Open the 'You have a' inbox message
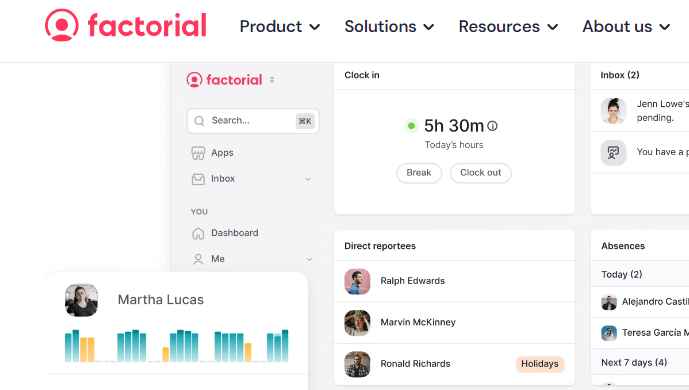 click(663, 152)
